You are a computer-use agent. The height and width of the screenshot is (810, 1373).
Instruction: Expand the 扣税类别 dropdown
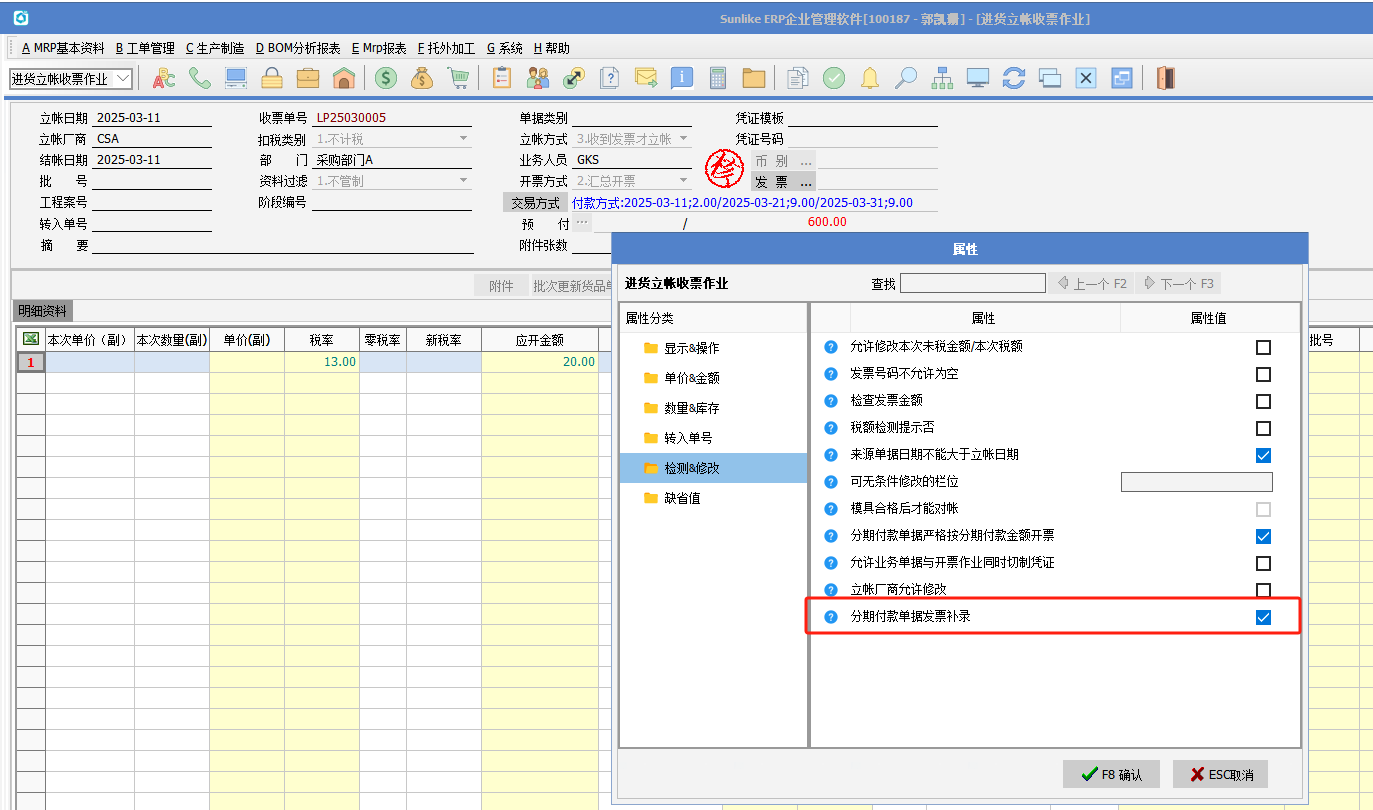463,139
